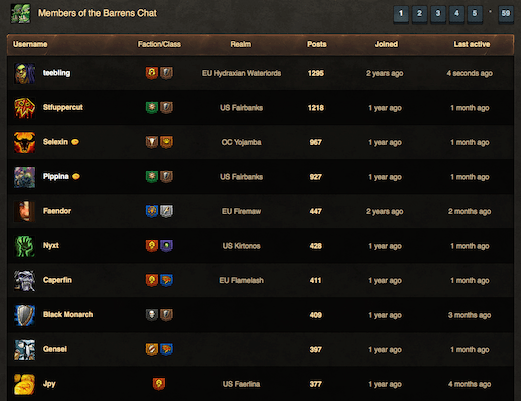This screenshot has width=521, height=401.
Task: Sort by the Posts column header
Action: [317, 44]
